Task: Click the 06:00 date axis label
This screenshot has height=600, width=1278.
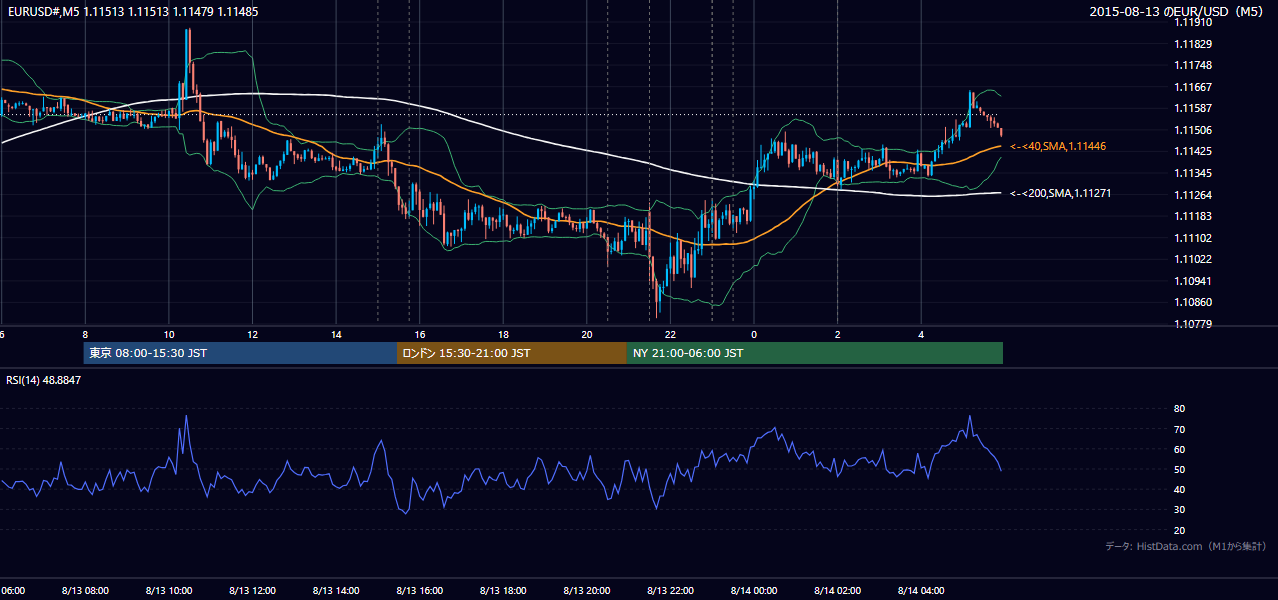Action: click(x=13, y=590)
